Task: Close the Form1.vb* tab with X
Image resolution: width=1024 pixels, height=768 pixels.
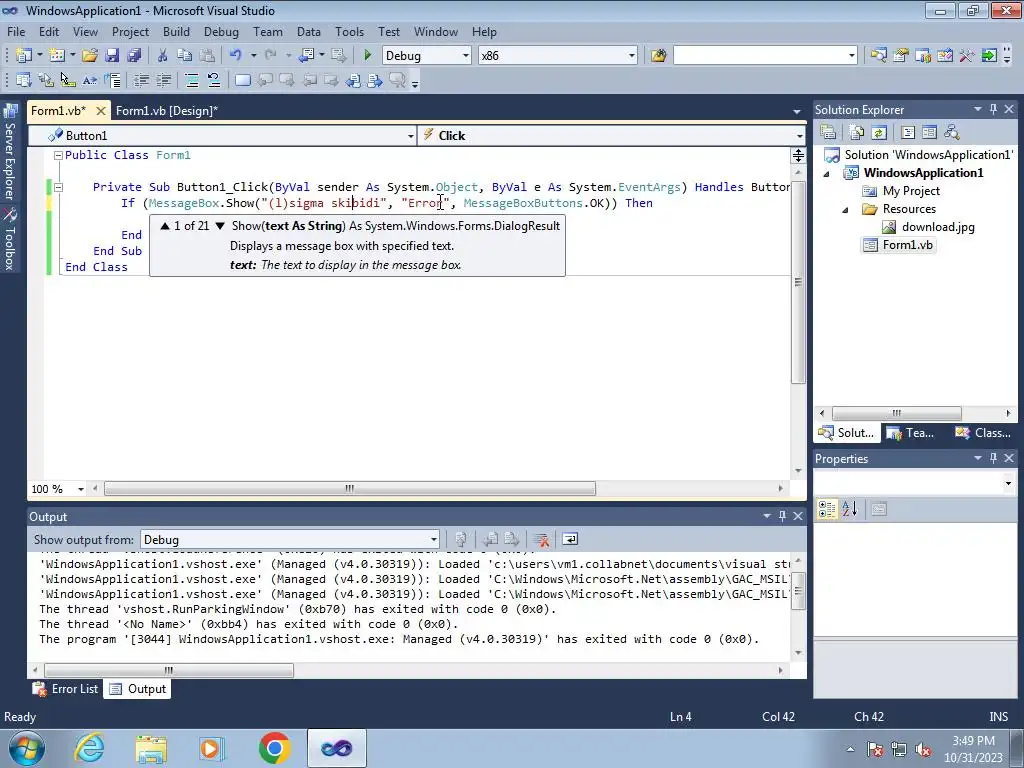Action: [x=101, y=111]
